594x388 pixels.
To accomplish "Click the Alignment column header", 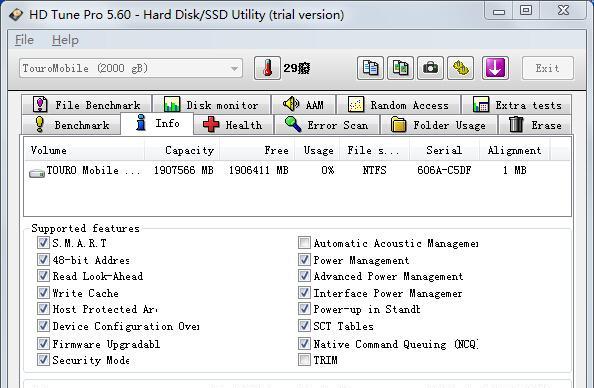I will pyautogui.click(x=514, y=150).
